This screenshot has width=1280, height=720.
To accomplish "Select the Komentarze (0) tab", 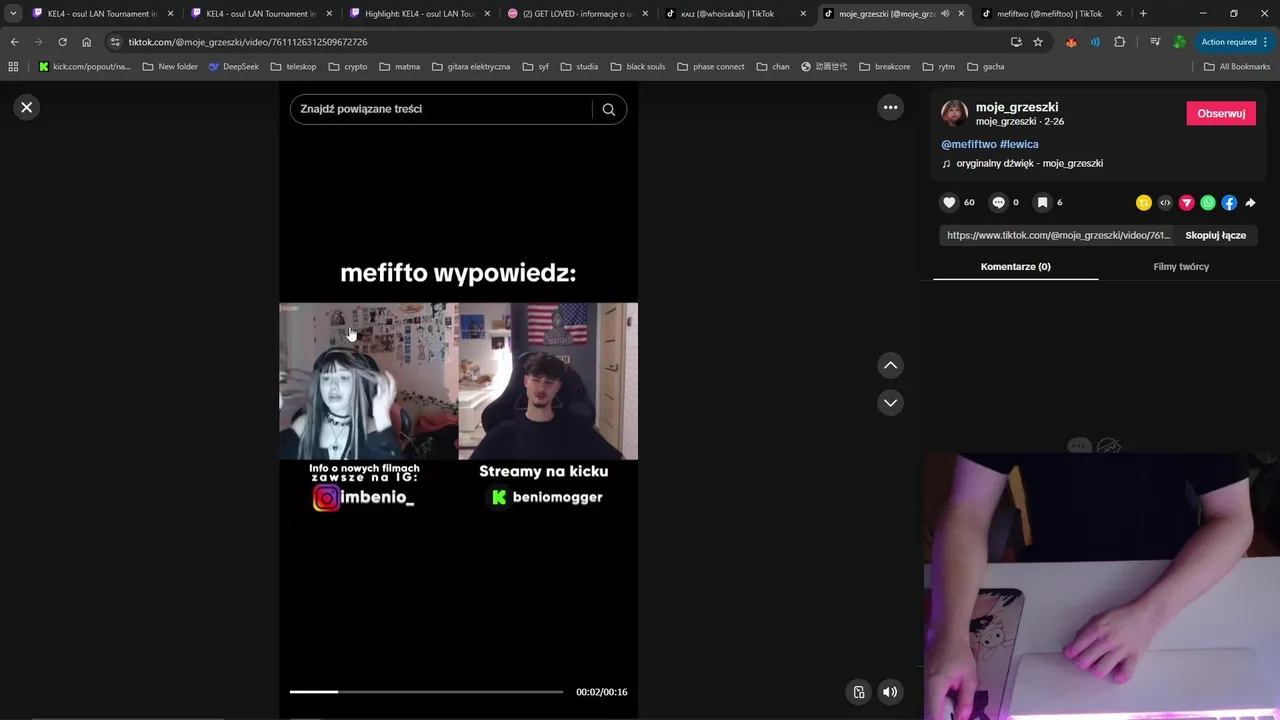I will 1015,267.
